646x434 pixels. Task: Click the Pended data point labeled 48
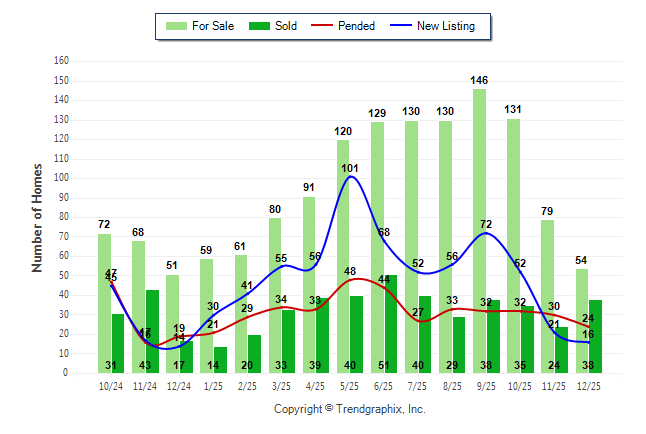[350, 279]
